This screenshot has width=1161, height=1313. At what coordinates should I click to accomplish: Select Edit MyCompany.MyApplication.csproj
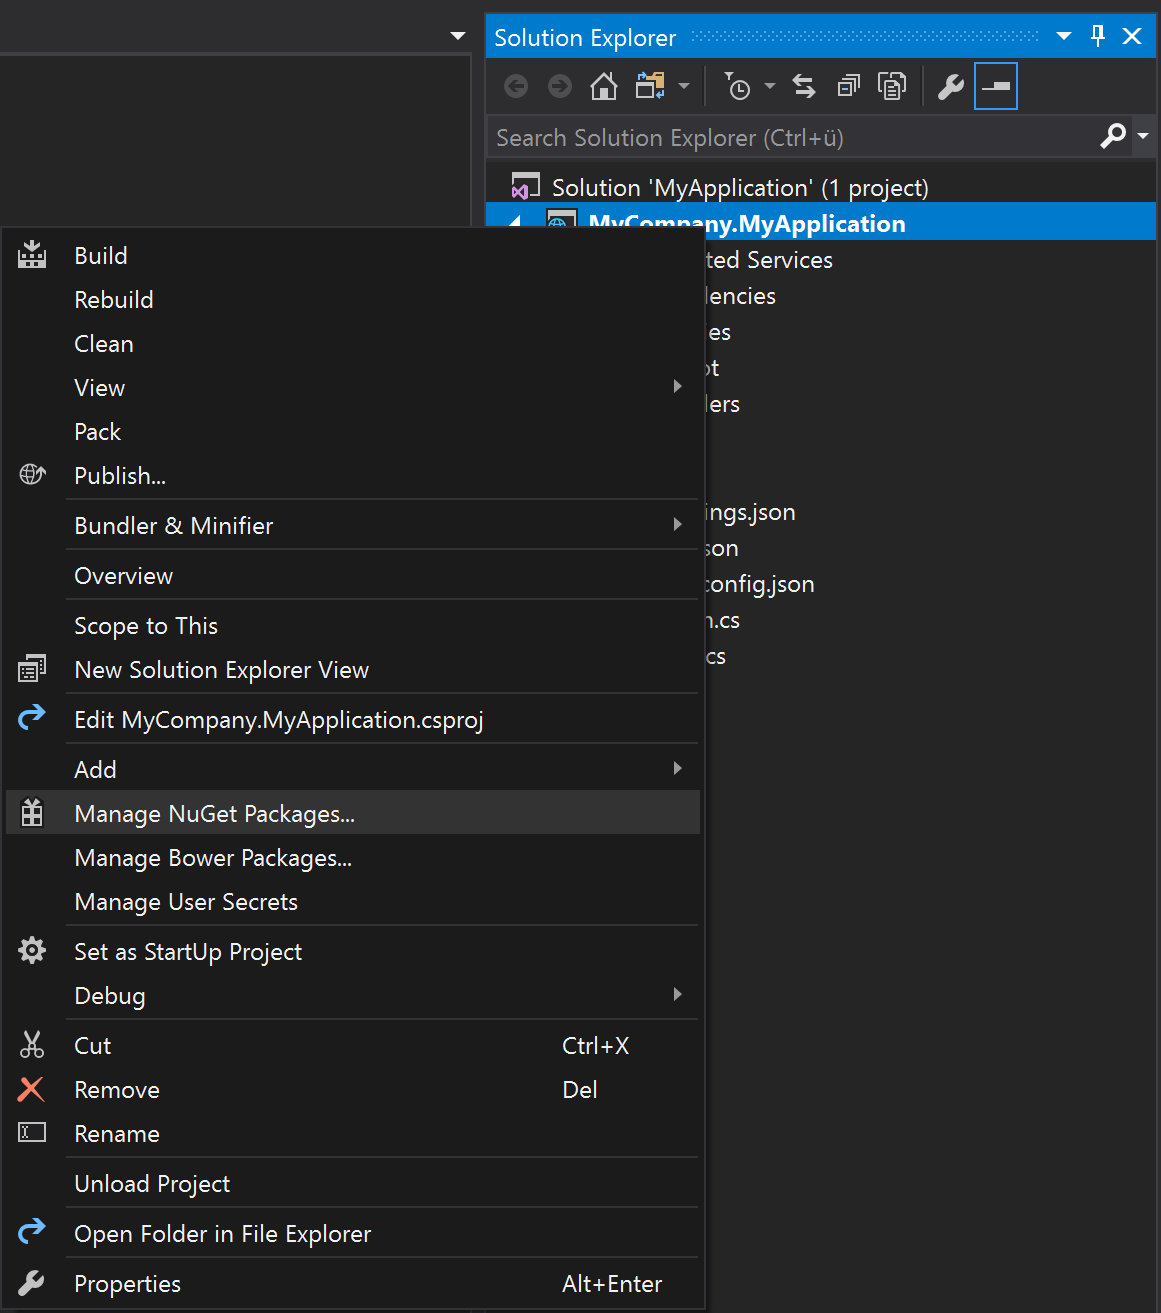tap(279, 720)
